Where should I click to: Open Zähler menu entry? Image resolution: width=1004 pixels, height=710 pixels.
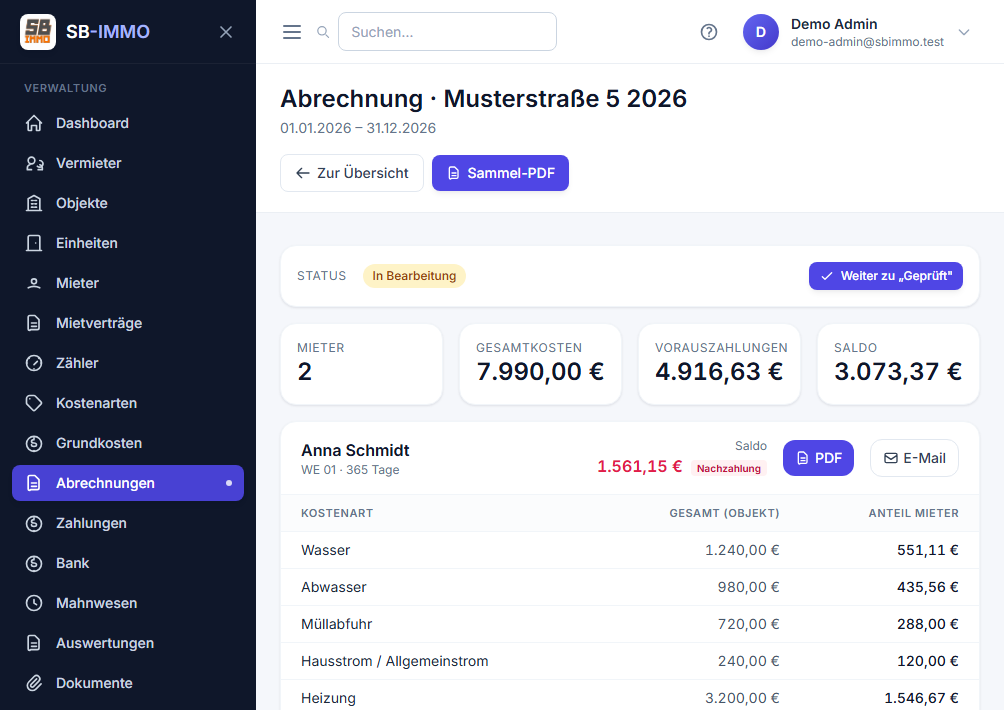pos(128,363)
